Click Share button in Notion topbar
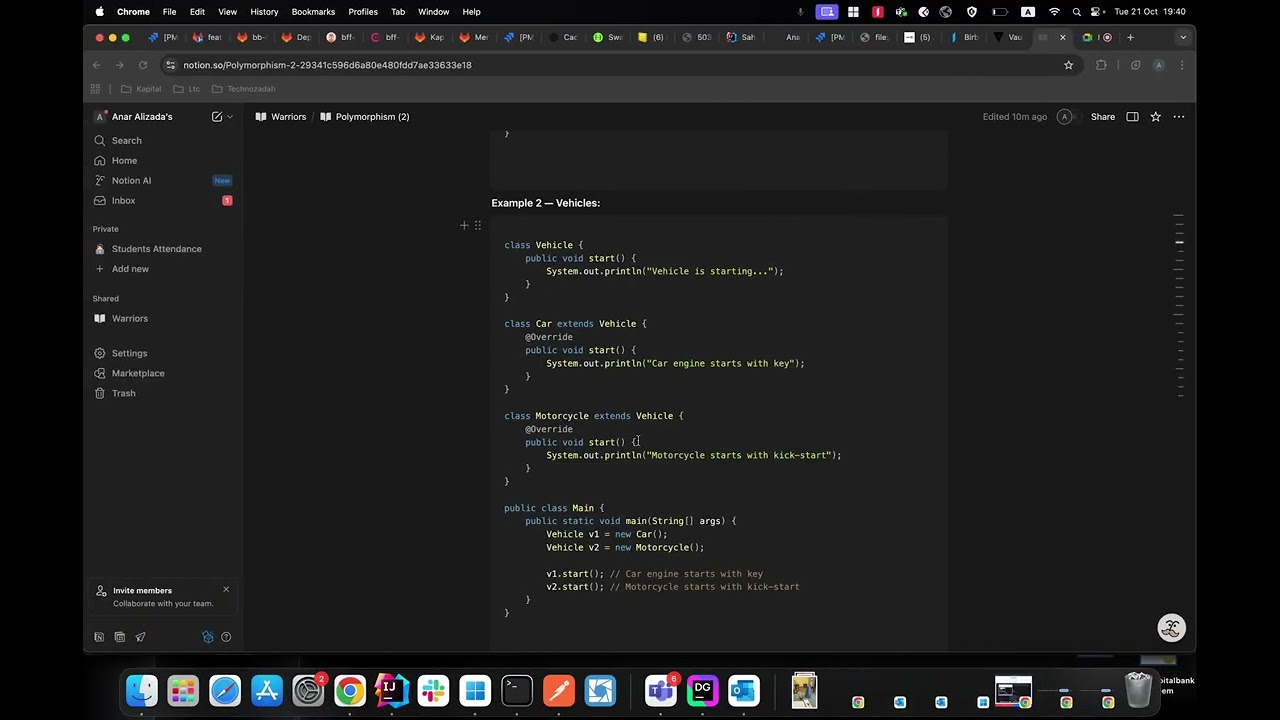Image resolution: width=1280 pixels, height=720 pixels. click(x=1103, y=117)
